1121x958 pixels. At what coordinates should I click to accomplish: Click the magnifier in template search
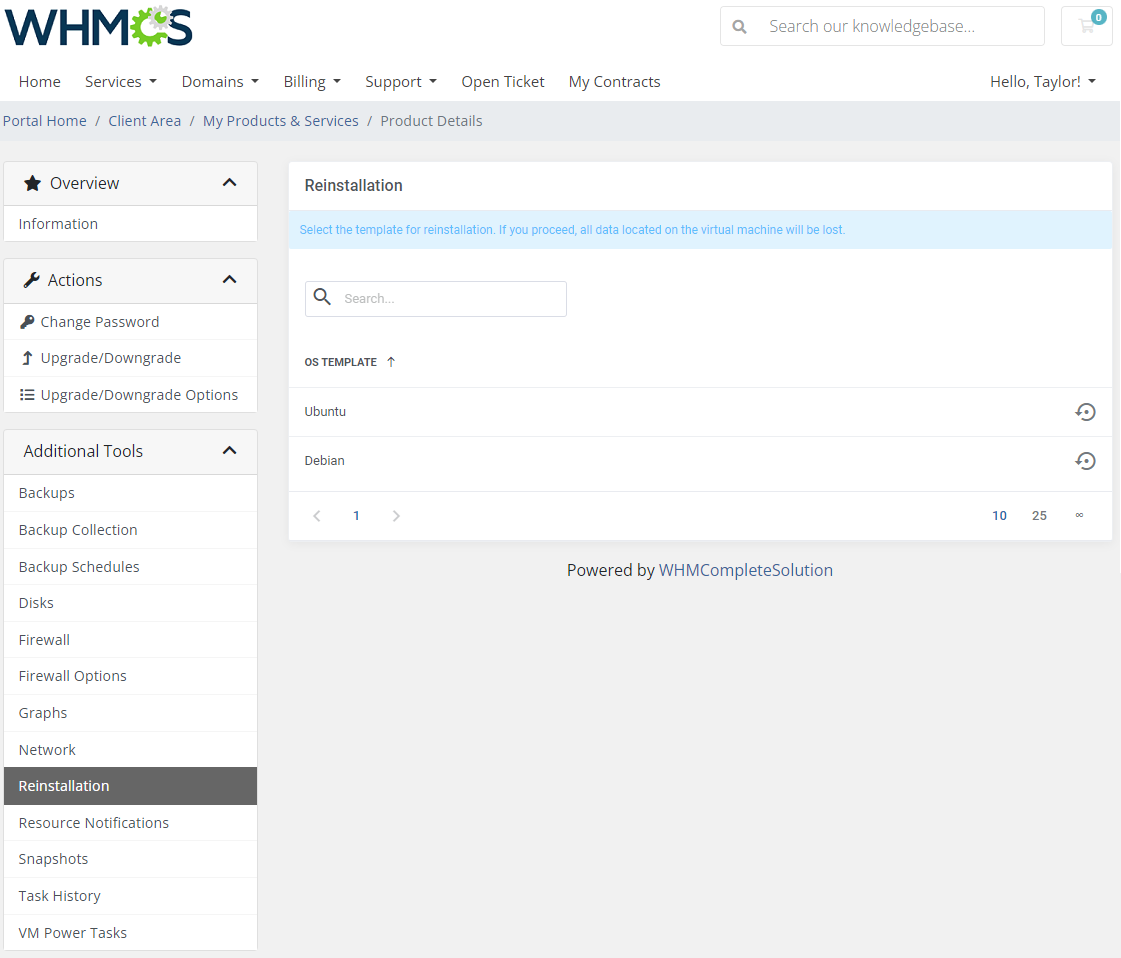point(322,297)
